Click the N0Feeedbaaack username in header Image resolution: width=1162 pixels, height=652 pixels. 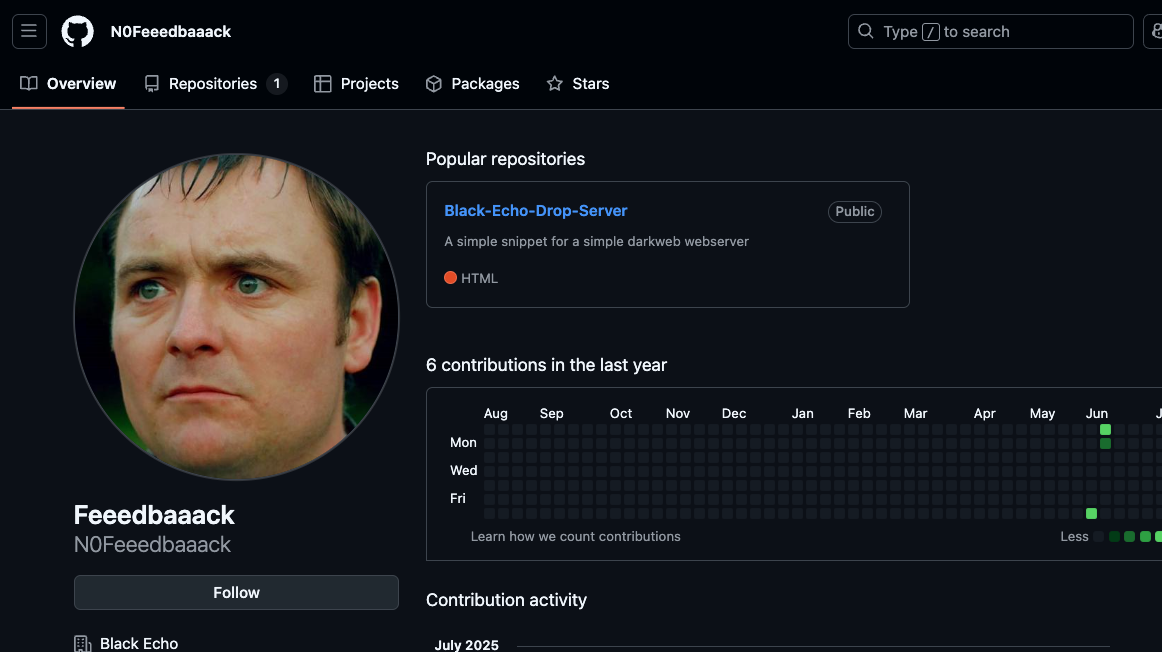tap(171, 32)
